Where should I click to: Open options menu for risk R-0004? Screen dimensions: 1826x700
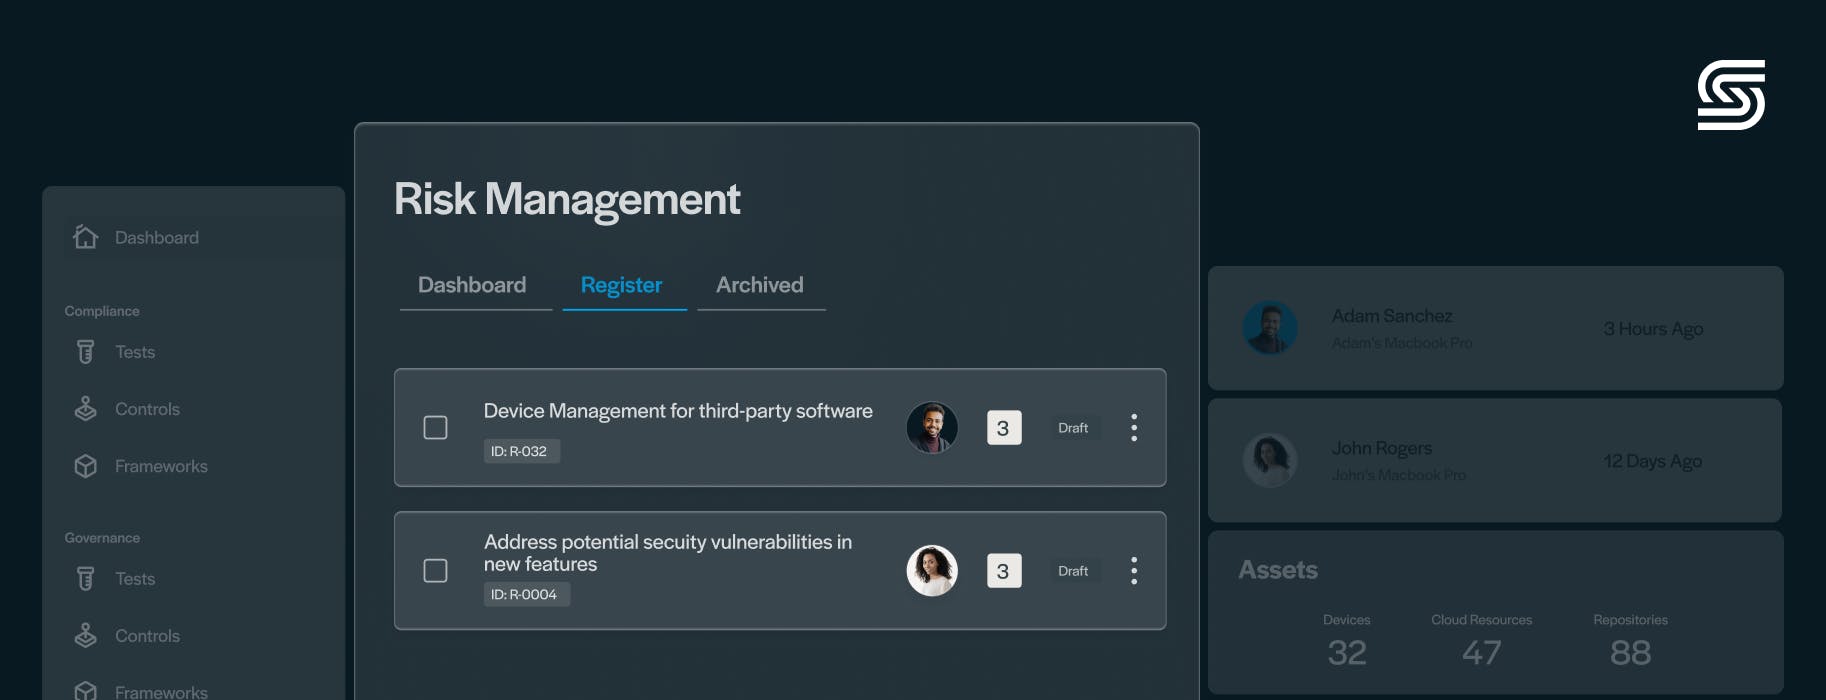tap(1133, 571)
